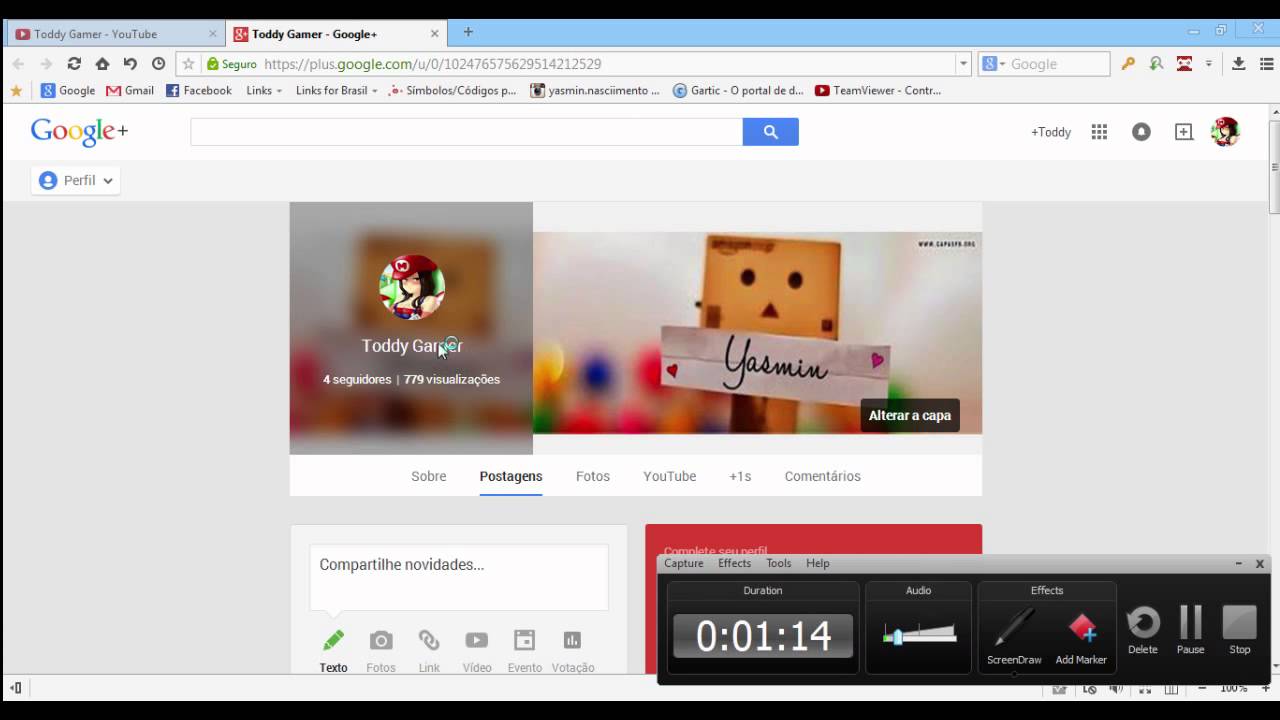Click the Alterar a capa button
Image resolution: width=1280 pixels, height=720 pixels.
(x=910, y=415)
